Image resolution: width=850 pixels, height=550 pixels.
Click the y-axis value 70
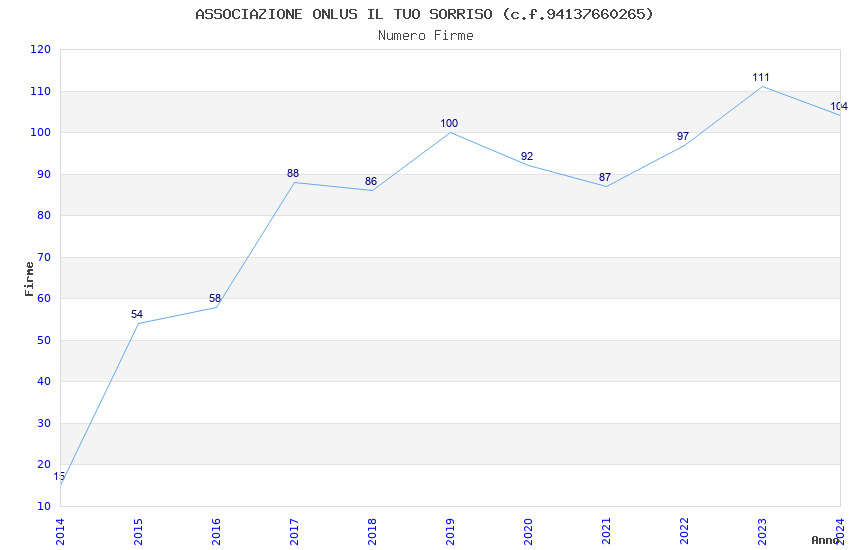(x=44, y=257)
